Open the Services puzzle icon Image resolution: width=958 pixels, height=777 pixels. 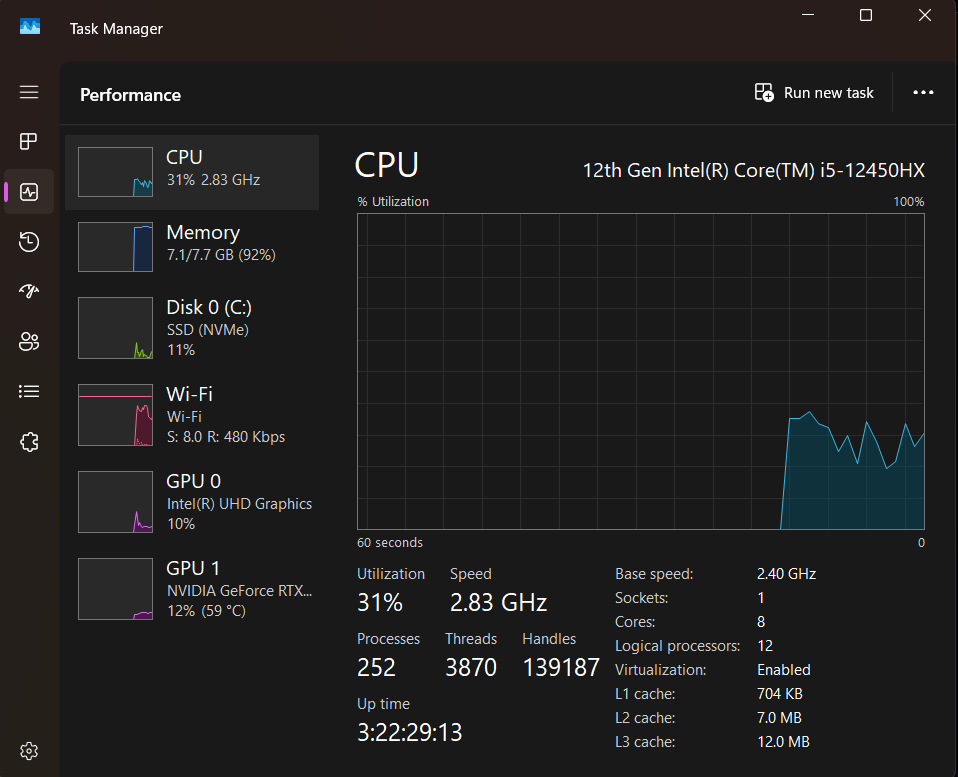click(x=29, y=441)
